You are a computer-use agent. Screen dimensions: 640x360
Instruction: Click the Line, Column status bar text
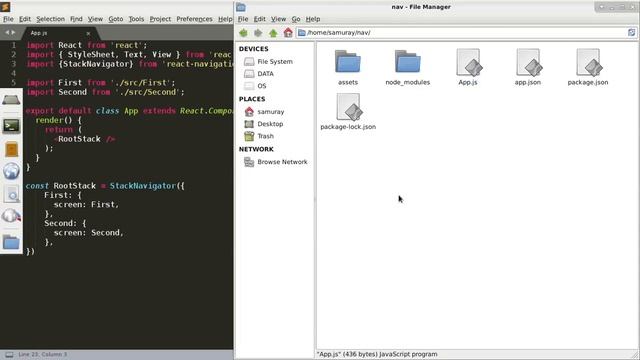[x=42, y=354]
